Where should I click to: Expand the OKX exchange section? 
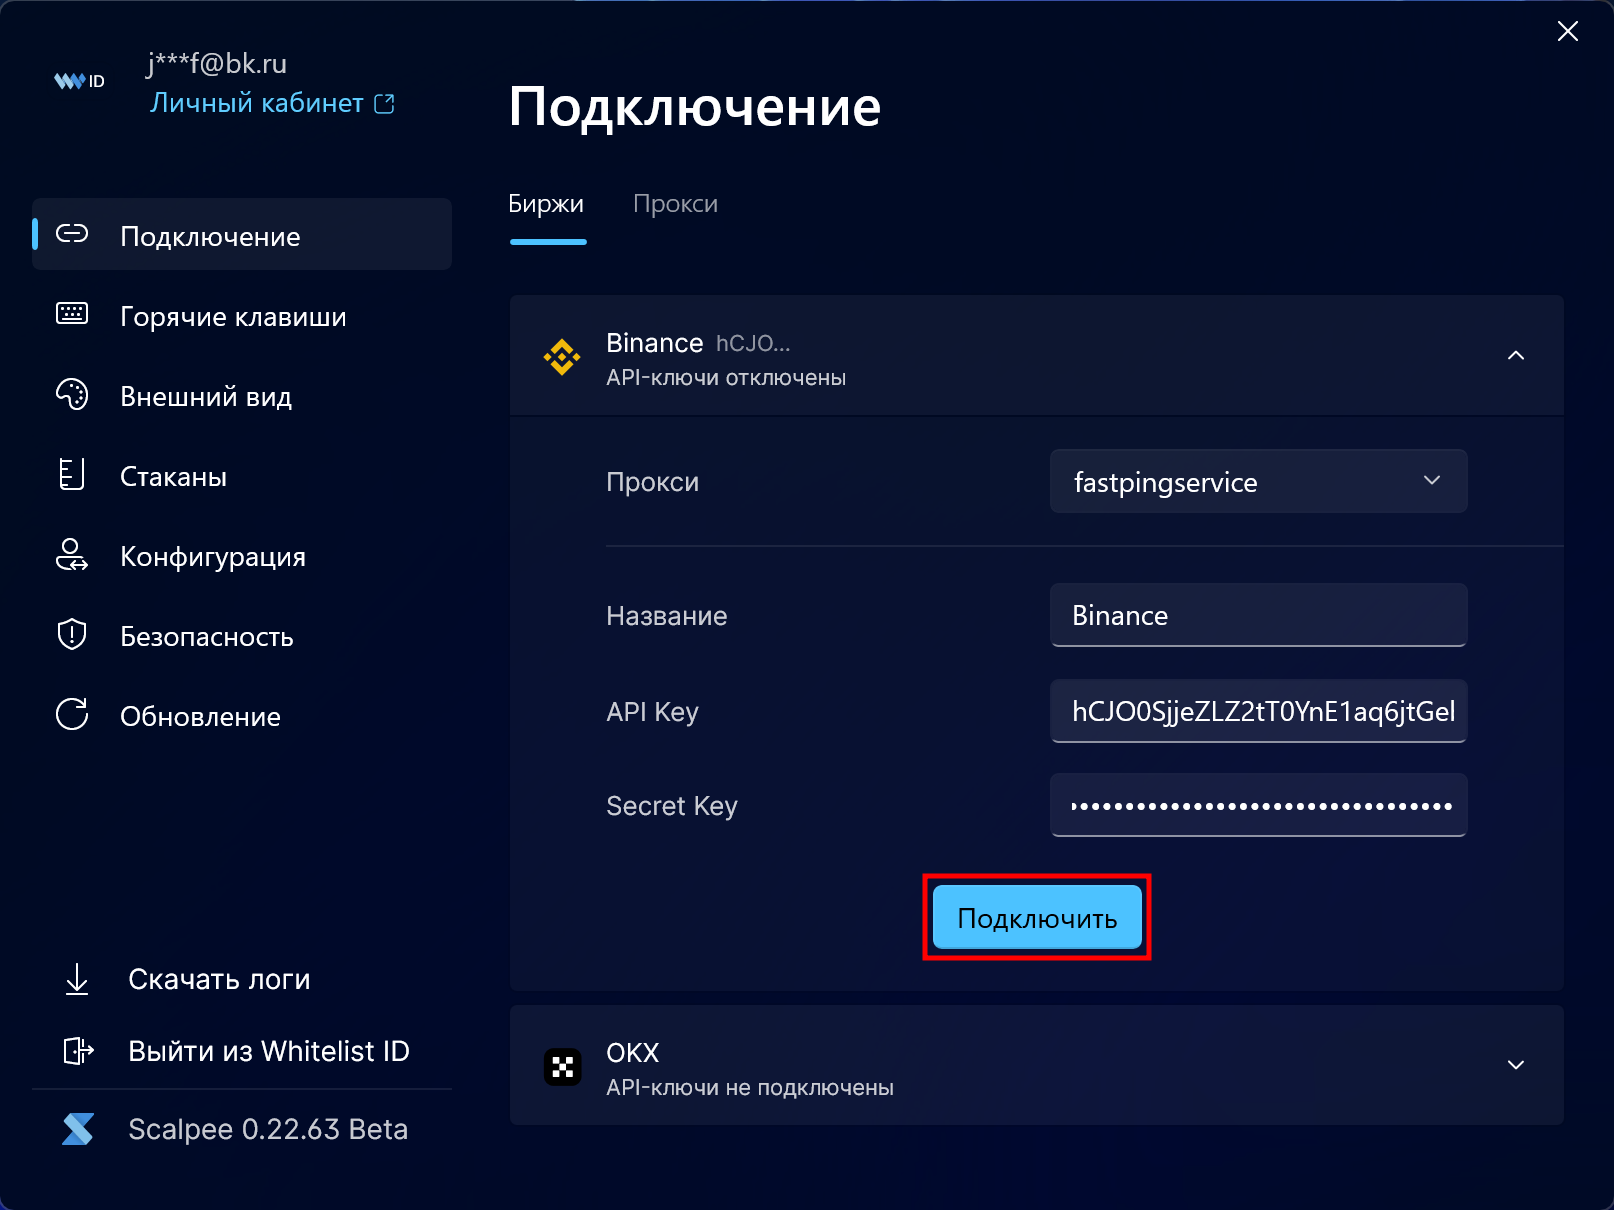(1515, 1065)
